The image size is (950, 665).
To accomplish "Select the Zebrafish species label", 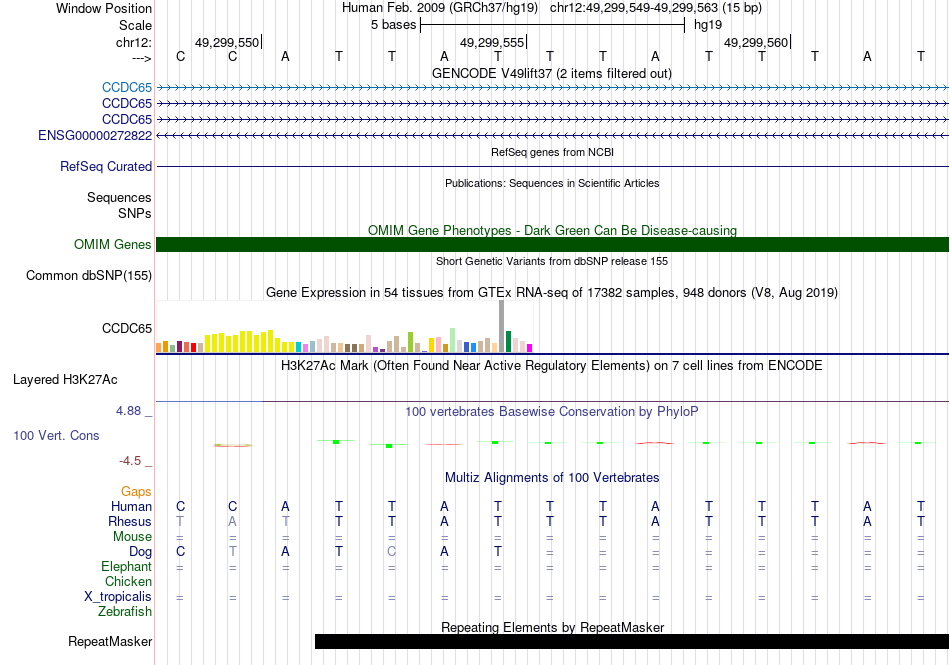I will 125,611.
